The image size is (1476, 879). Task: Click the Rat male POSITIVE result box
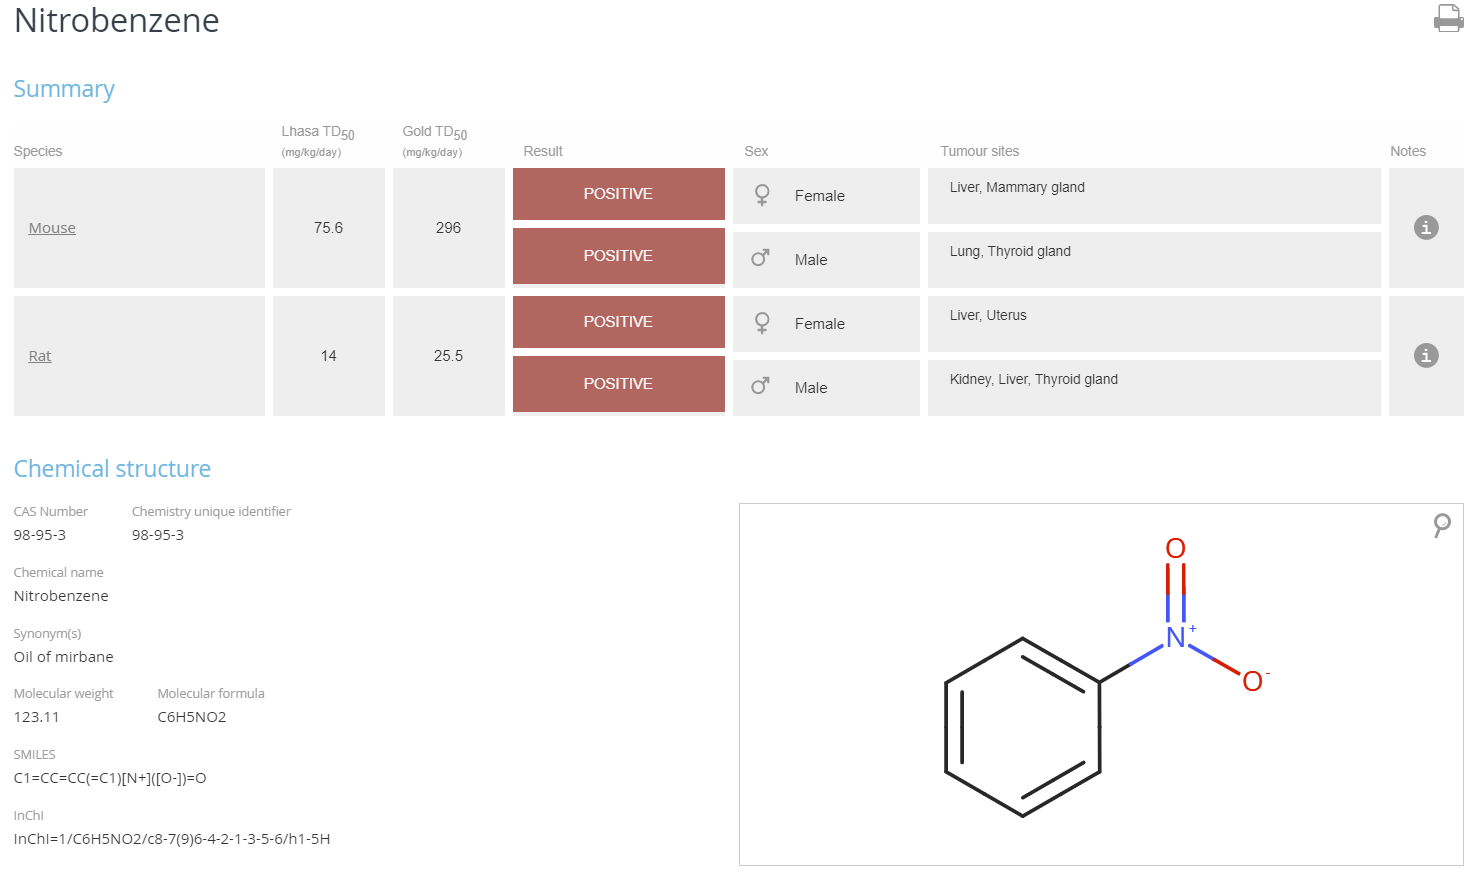tap(618, 384)
